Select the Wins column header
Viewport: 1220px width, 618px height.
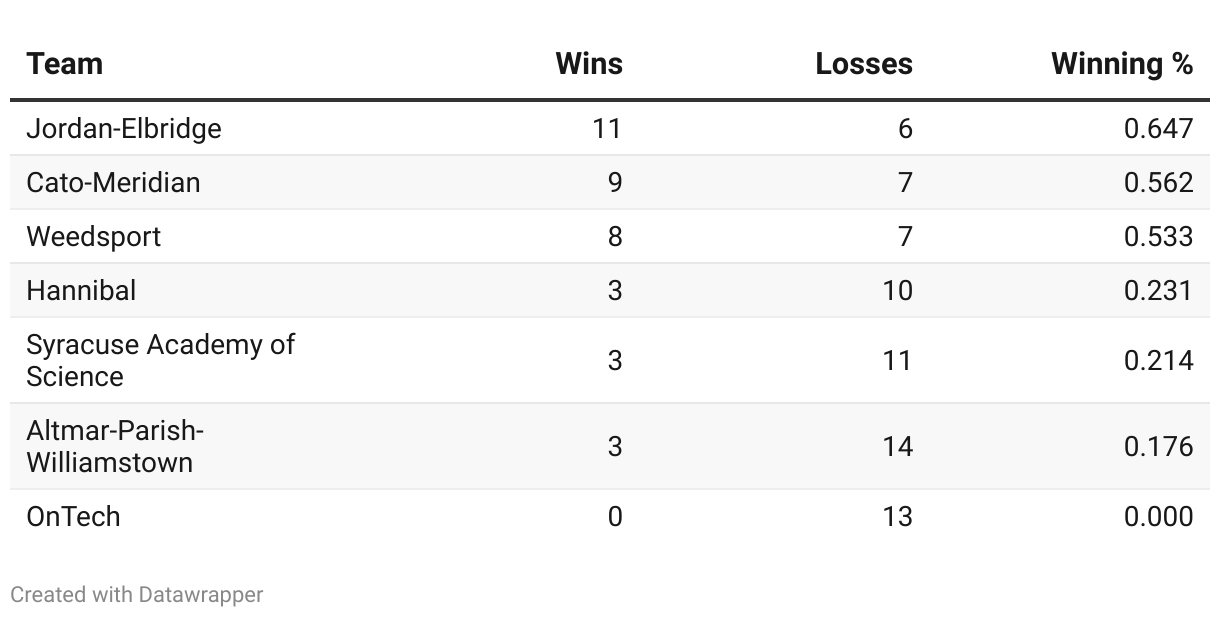pyautogui.click(x=589, y=64)
